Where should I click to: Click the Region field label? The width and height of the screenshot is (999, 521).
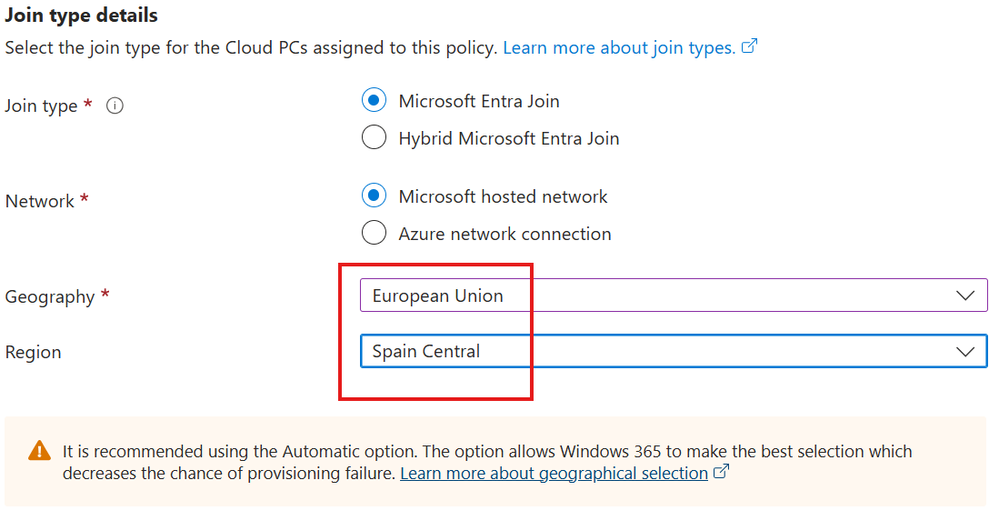click(33, 352)
